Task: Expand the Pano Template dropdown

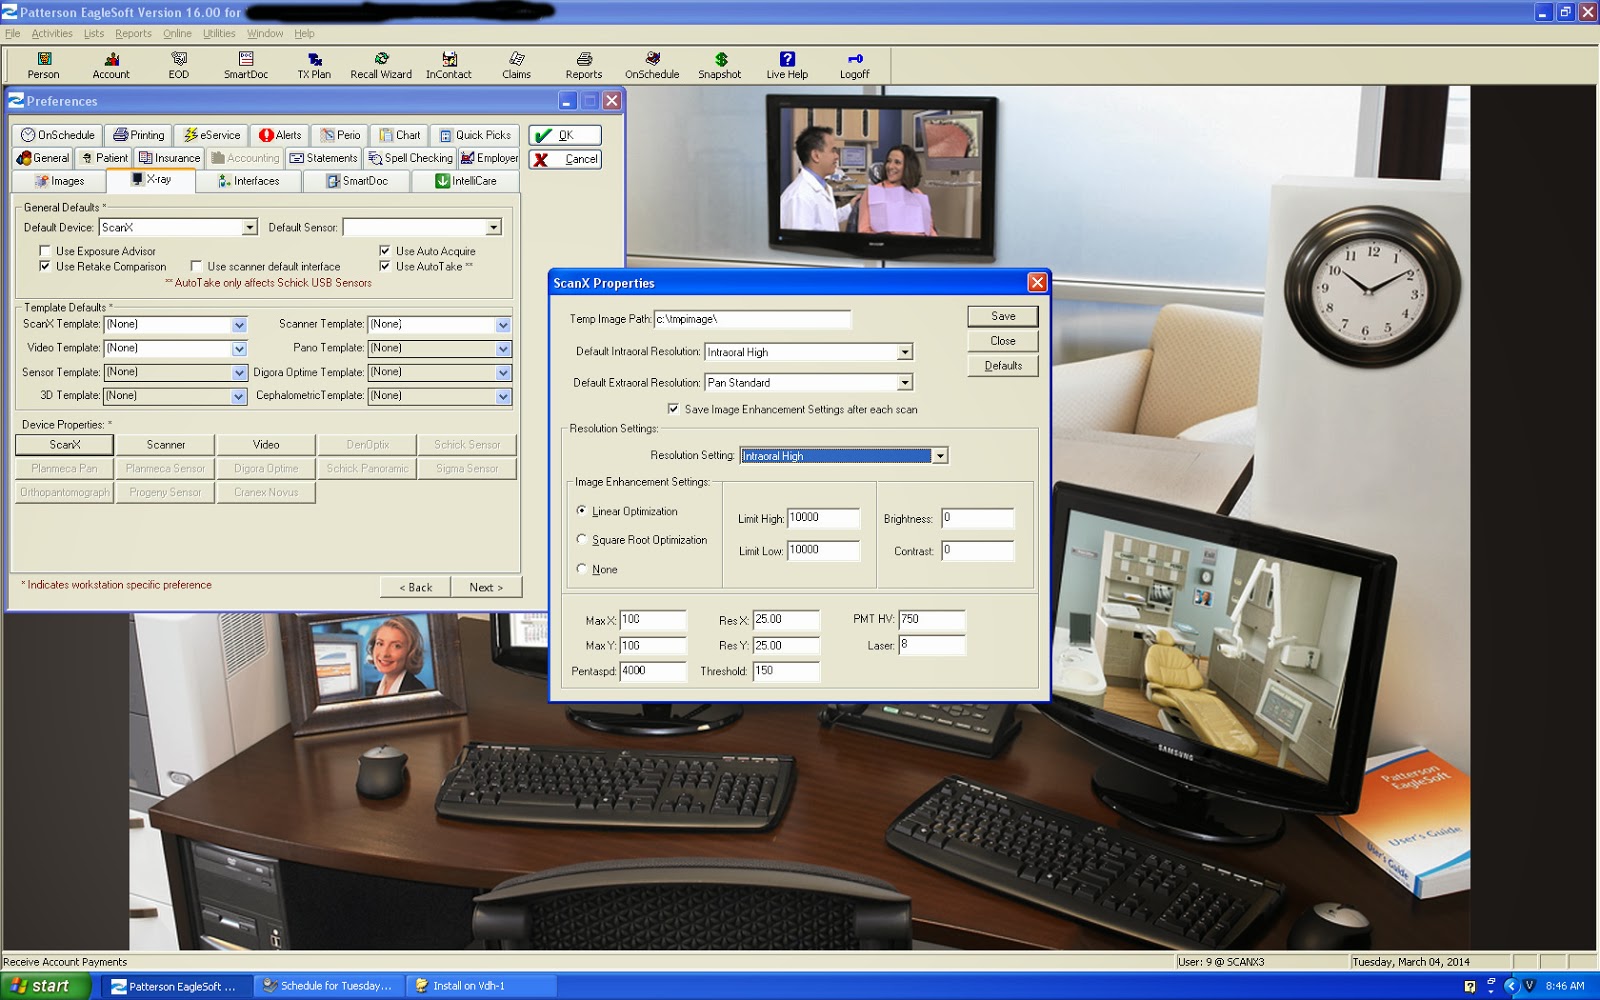Action: (x=504, y=348)
